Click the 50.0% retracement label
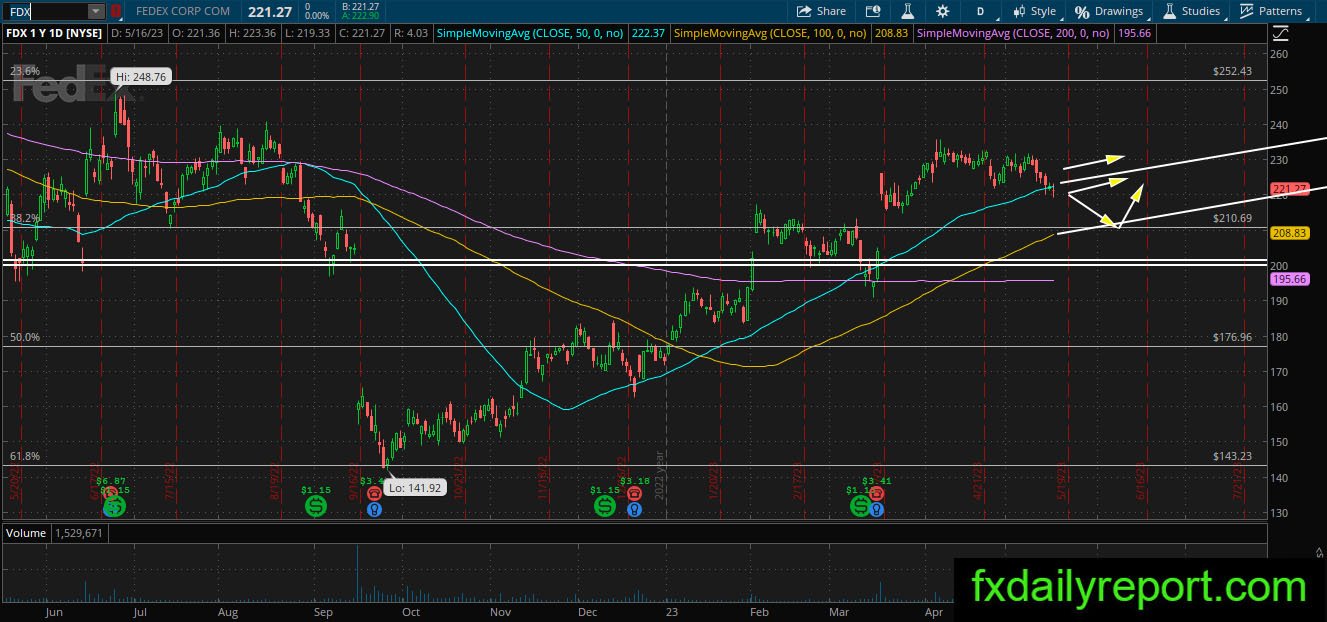Image resolution: width=1327 pixels, height=622 pixels. pos(25,337)
